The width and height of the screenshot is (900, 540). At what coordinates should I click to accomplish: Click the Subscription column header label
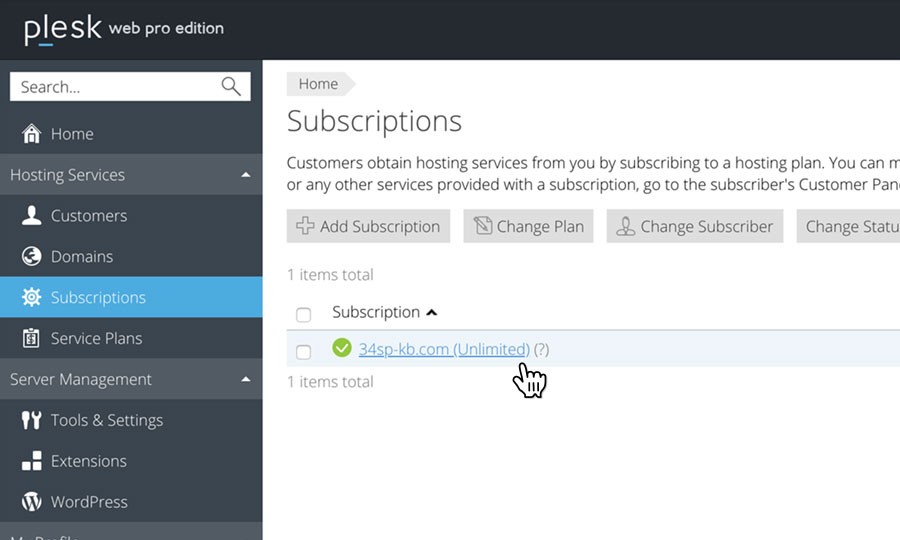[376, 312]
